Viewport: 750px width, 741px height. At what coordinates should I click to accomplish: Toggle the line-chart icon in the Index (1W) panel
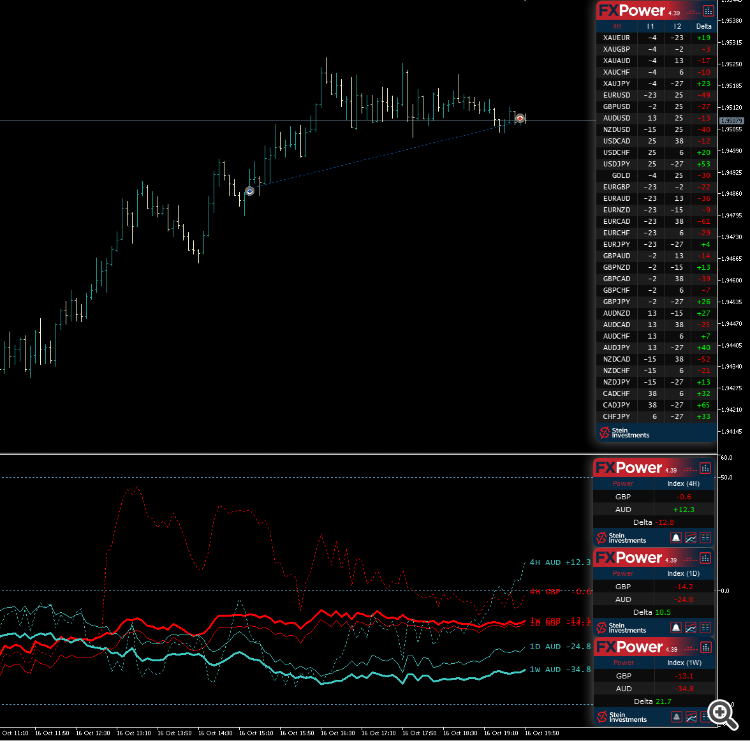point(691,717)
